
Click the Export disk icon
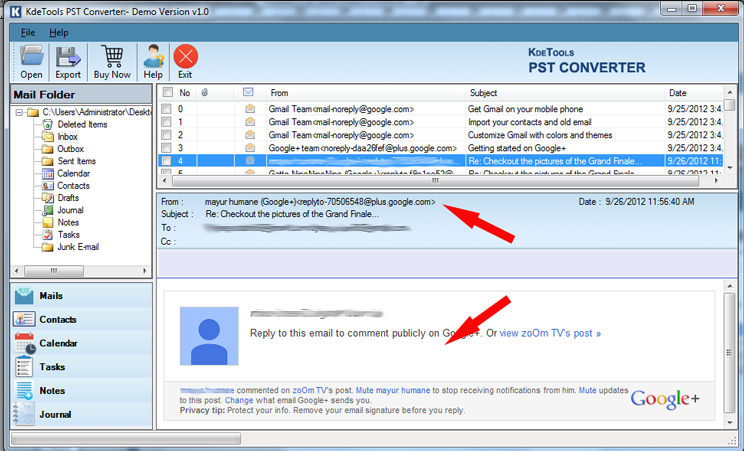pos(68,61)
